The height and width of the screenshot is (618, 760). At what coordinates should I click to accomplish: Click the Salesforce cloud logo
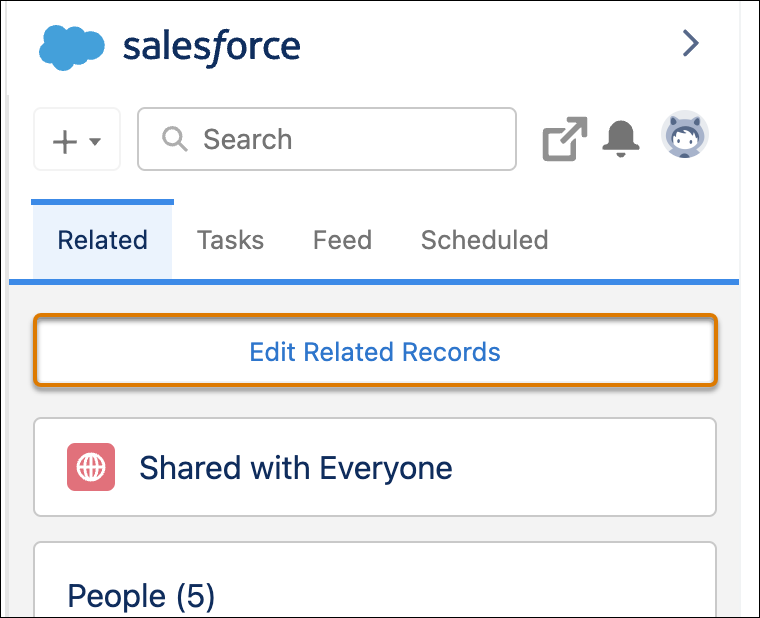[71, 48]
